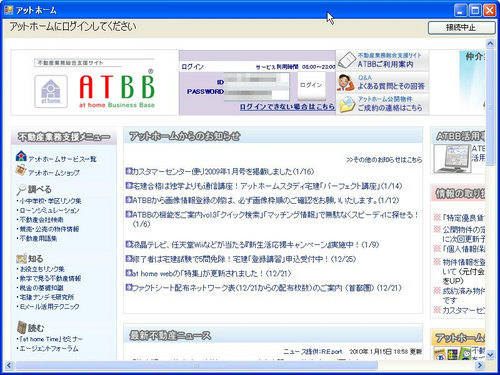Open 不動産会社検索 link

[41, 220]
